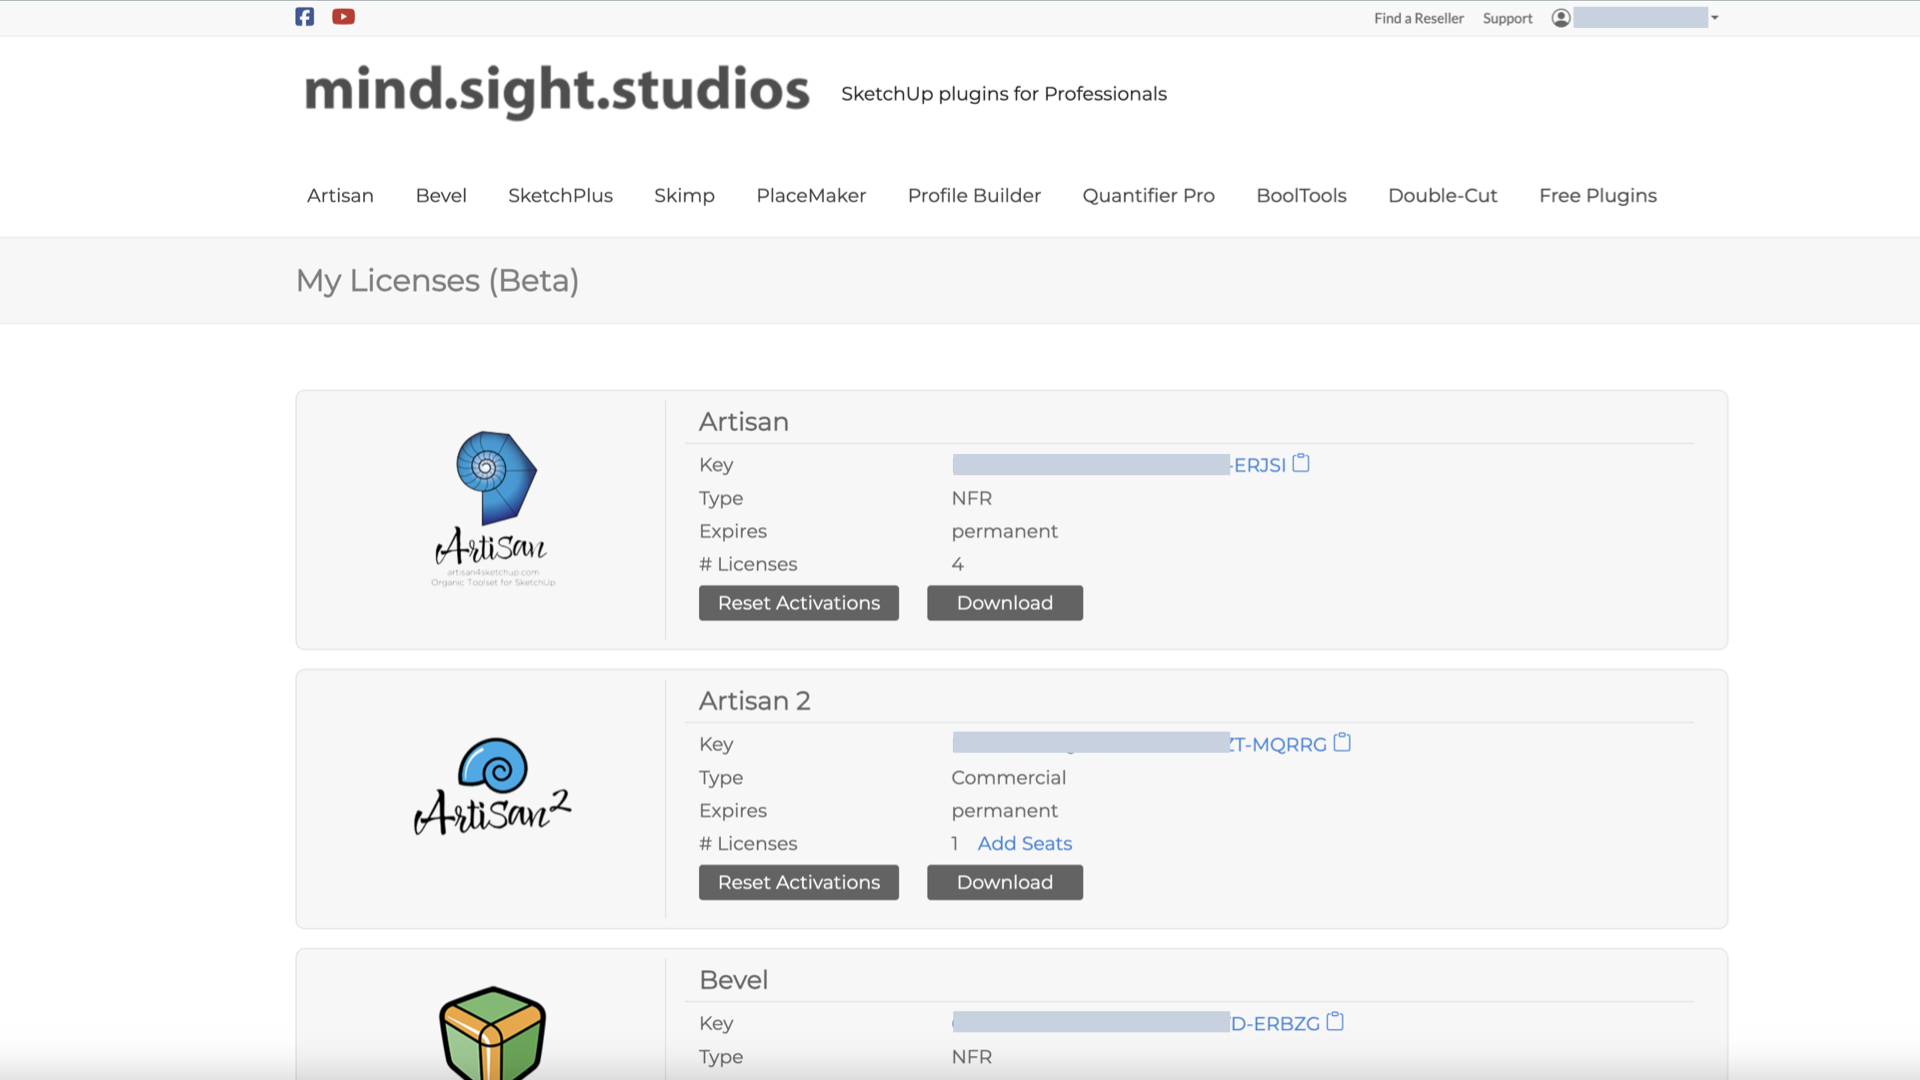Copy the Artisan license key

(x=1301, y=463)
